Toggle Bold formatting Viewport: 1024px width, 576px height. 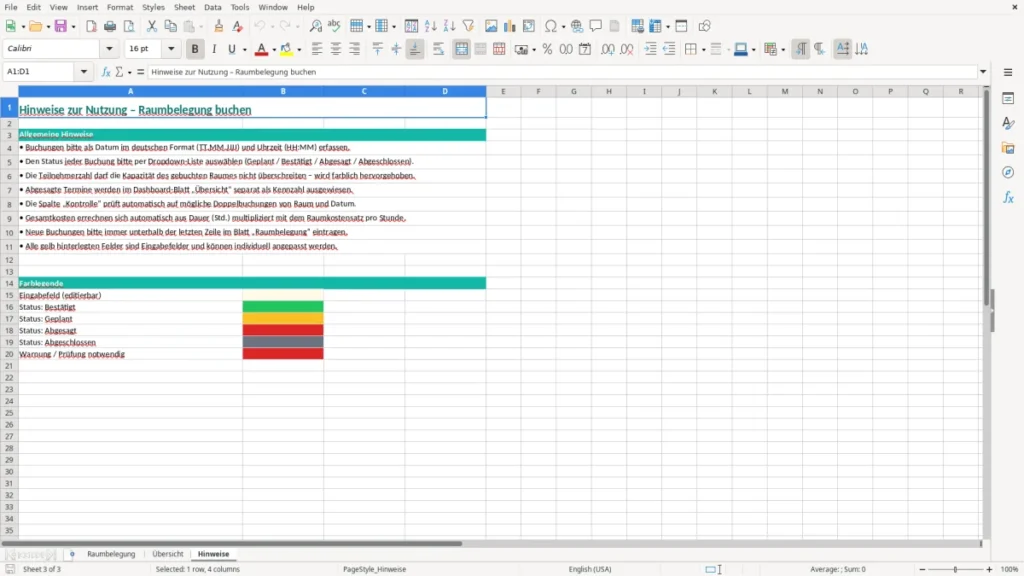195,49
